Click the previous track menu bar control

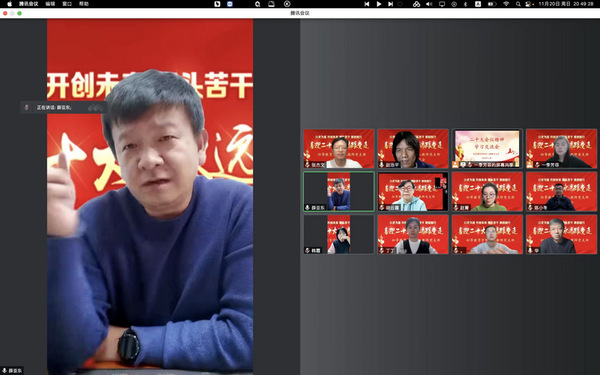point(367,4)
